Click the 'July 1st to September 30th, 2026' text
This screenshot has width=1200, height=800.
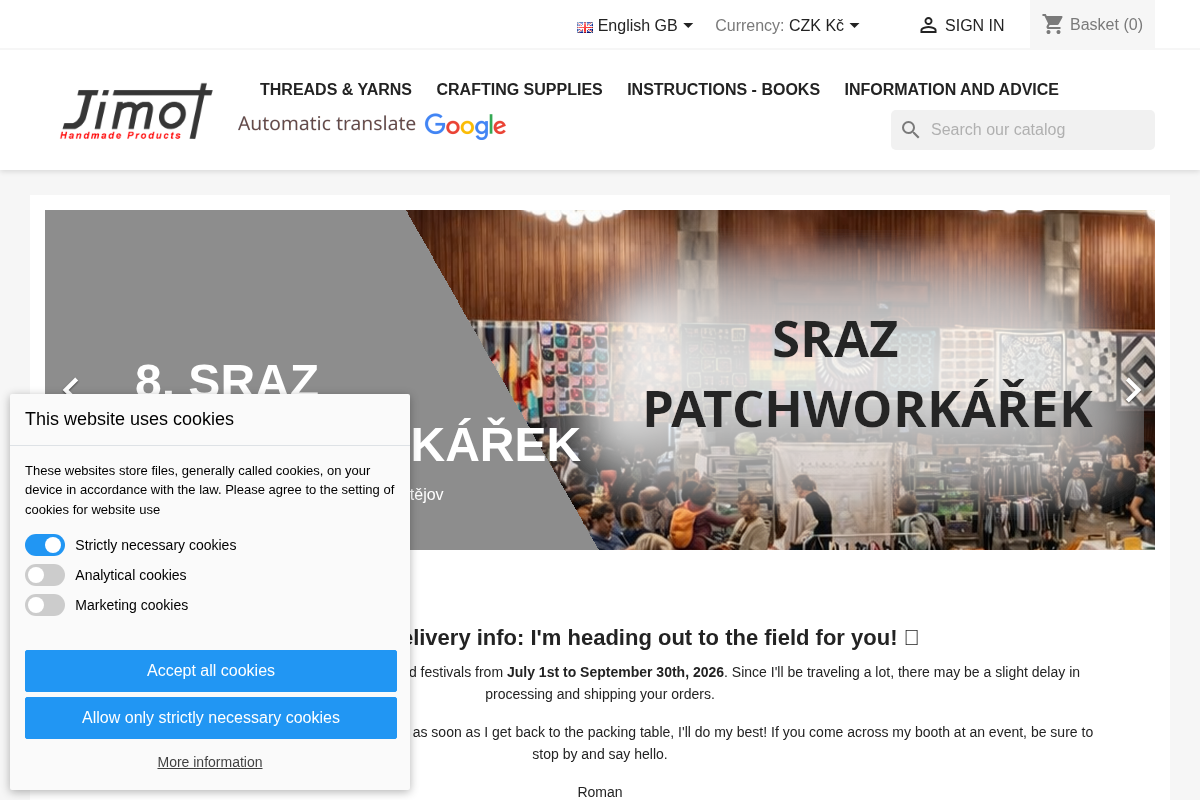[615, 672]
